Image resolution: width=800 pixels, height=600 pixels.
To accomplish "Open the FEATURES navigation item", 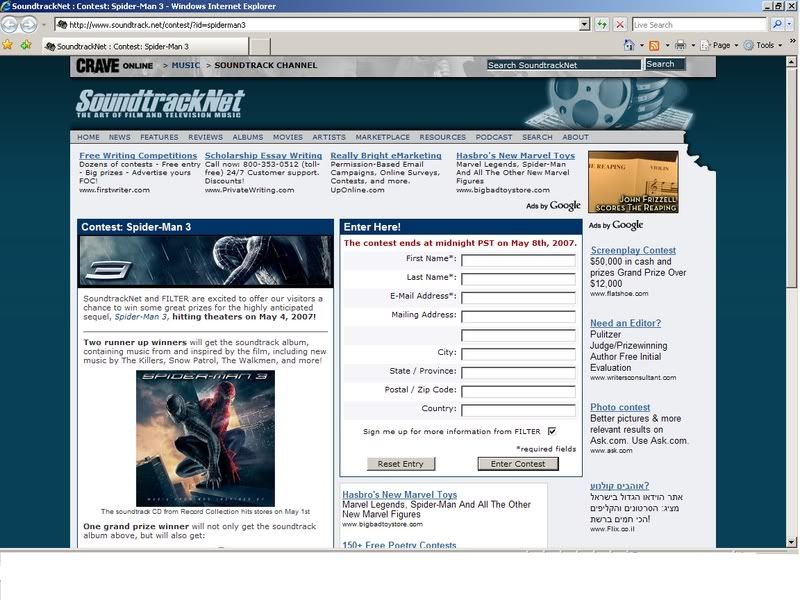I will tap(159, 137).
